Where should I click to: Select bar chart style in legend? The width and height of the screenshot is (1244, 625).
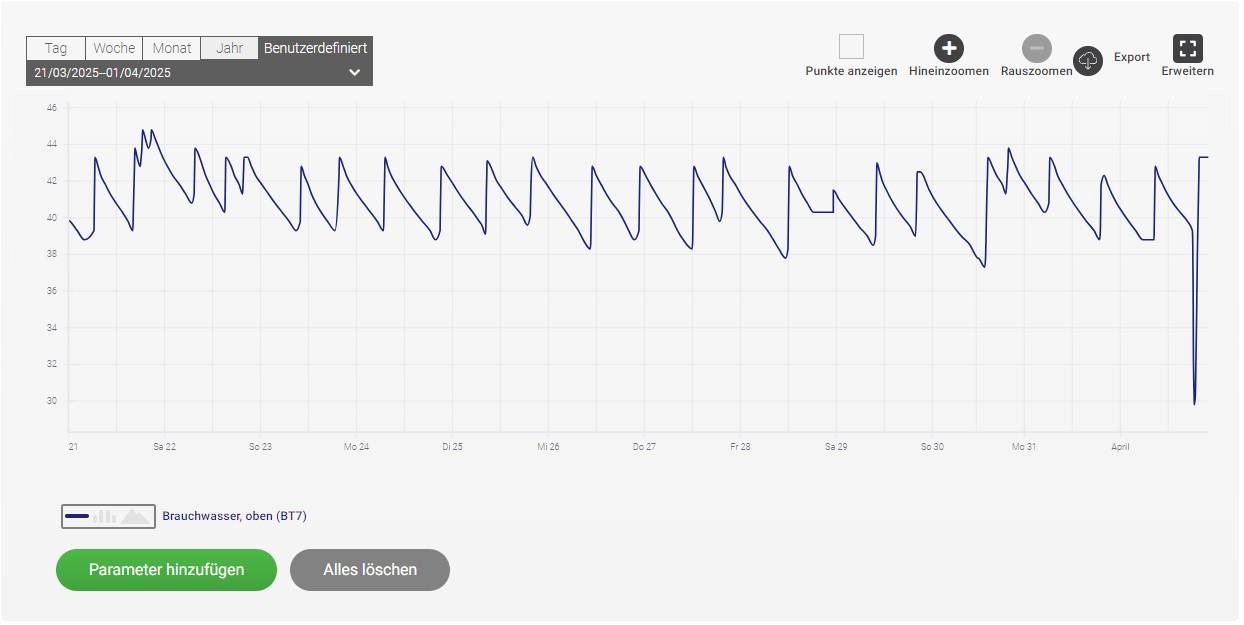(104, 516)
